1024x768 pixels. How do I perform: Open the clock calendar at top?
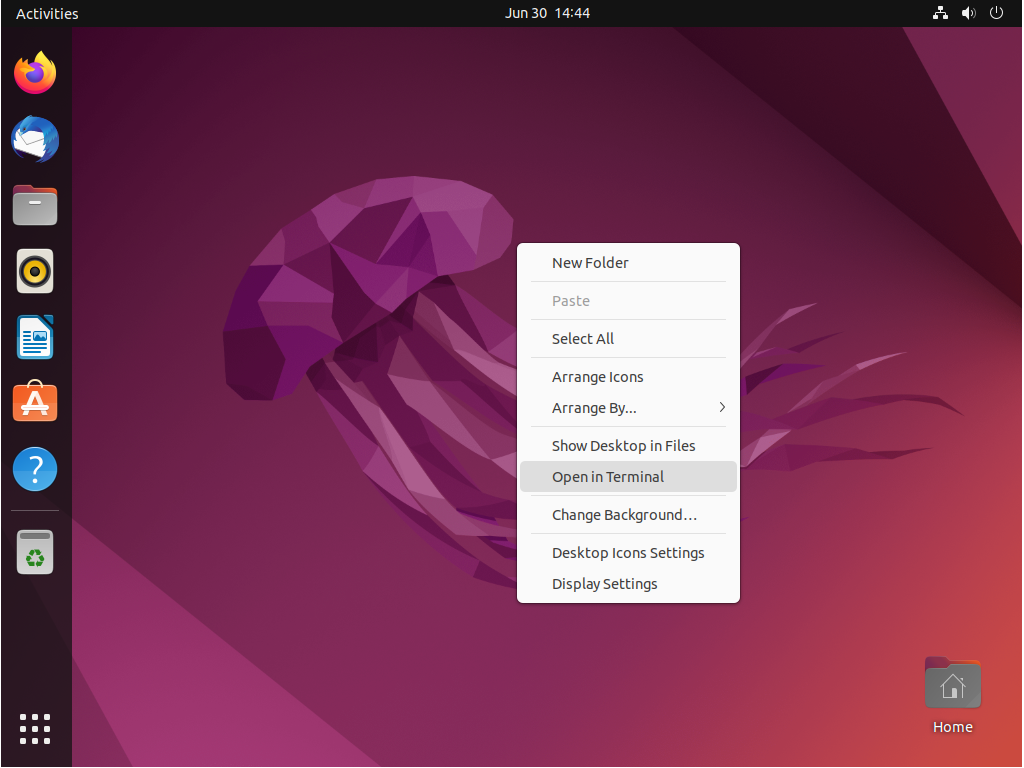(547, 13)
